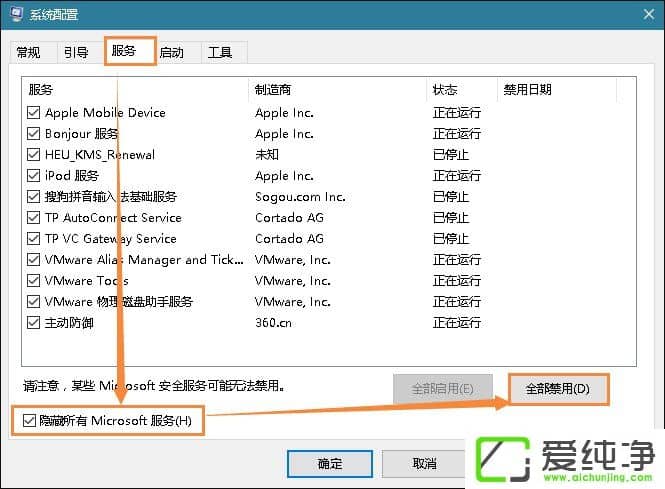The image size is (665, 489).
Task: Open the 引导 tab
Action: click(x=76, y=53)
